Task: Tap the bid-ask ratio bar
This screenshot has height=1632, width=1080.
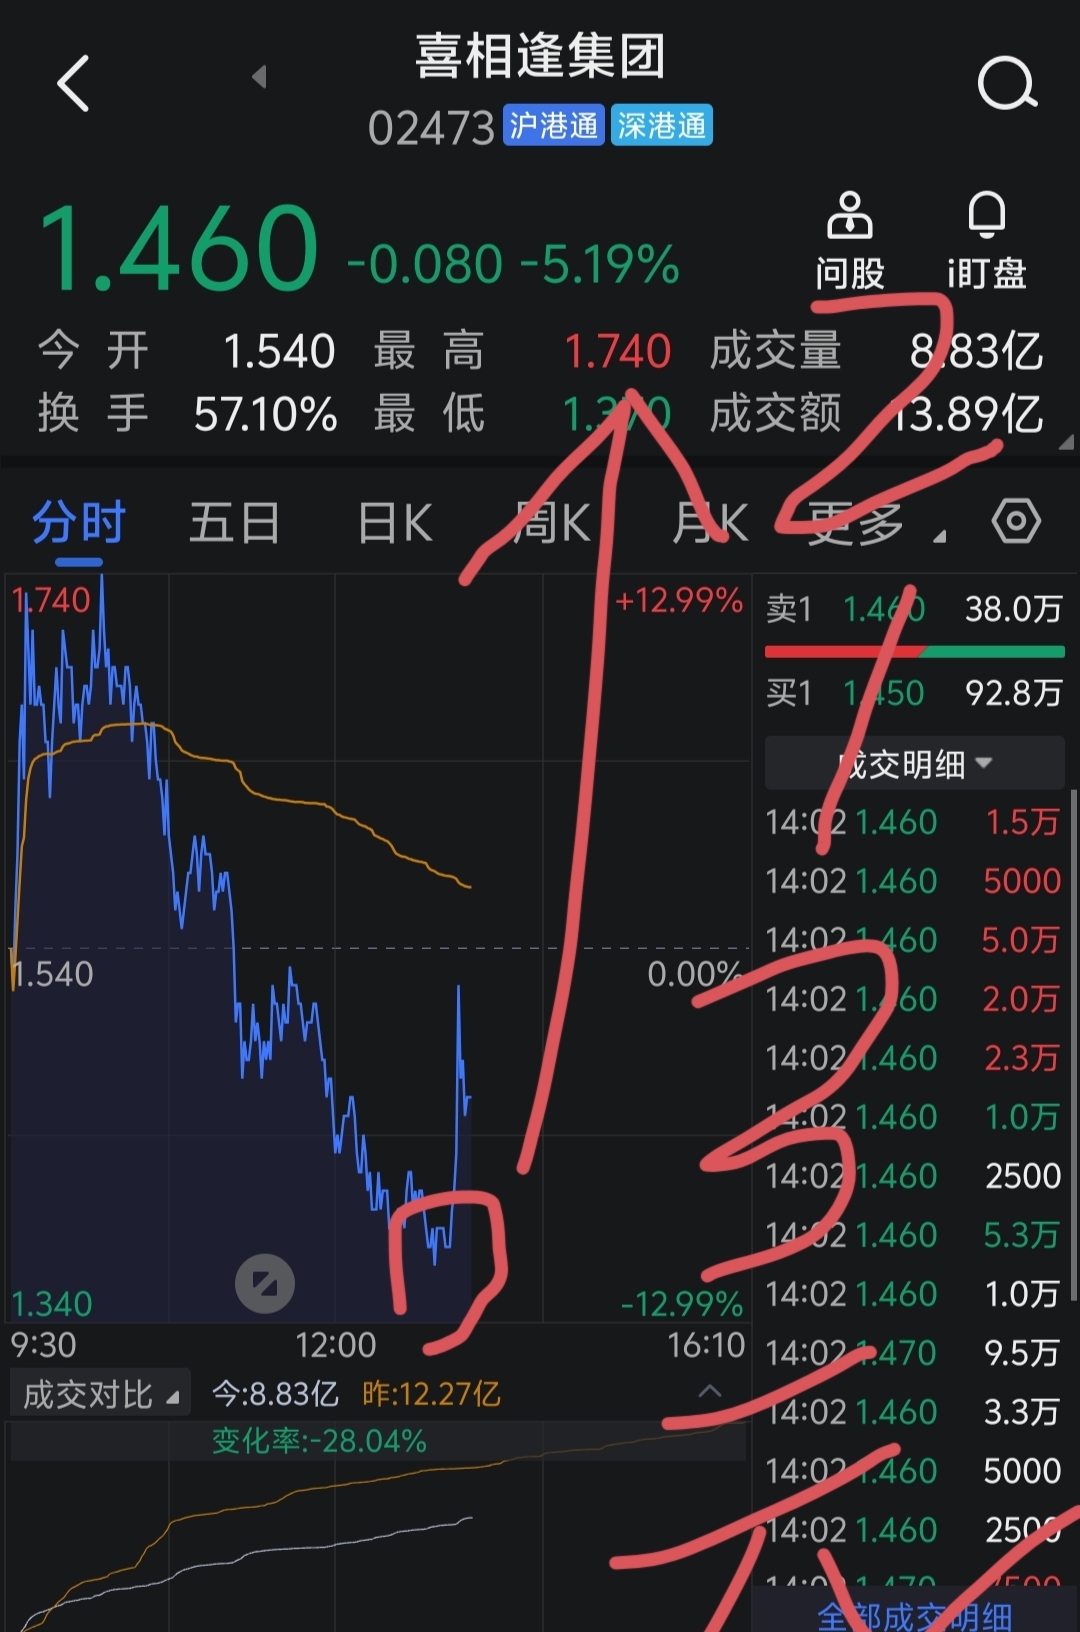Action: point(914,652)
